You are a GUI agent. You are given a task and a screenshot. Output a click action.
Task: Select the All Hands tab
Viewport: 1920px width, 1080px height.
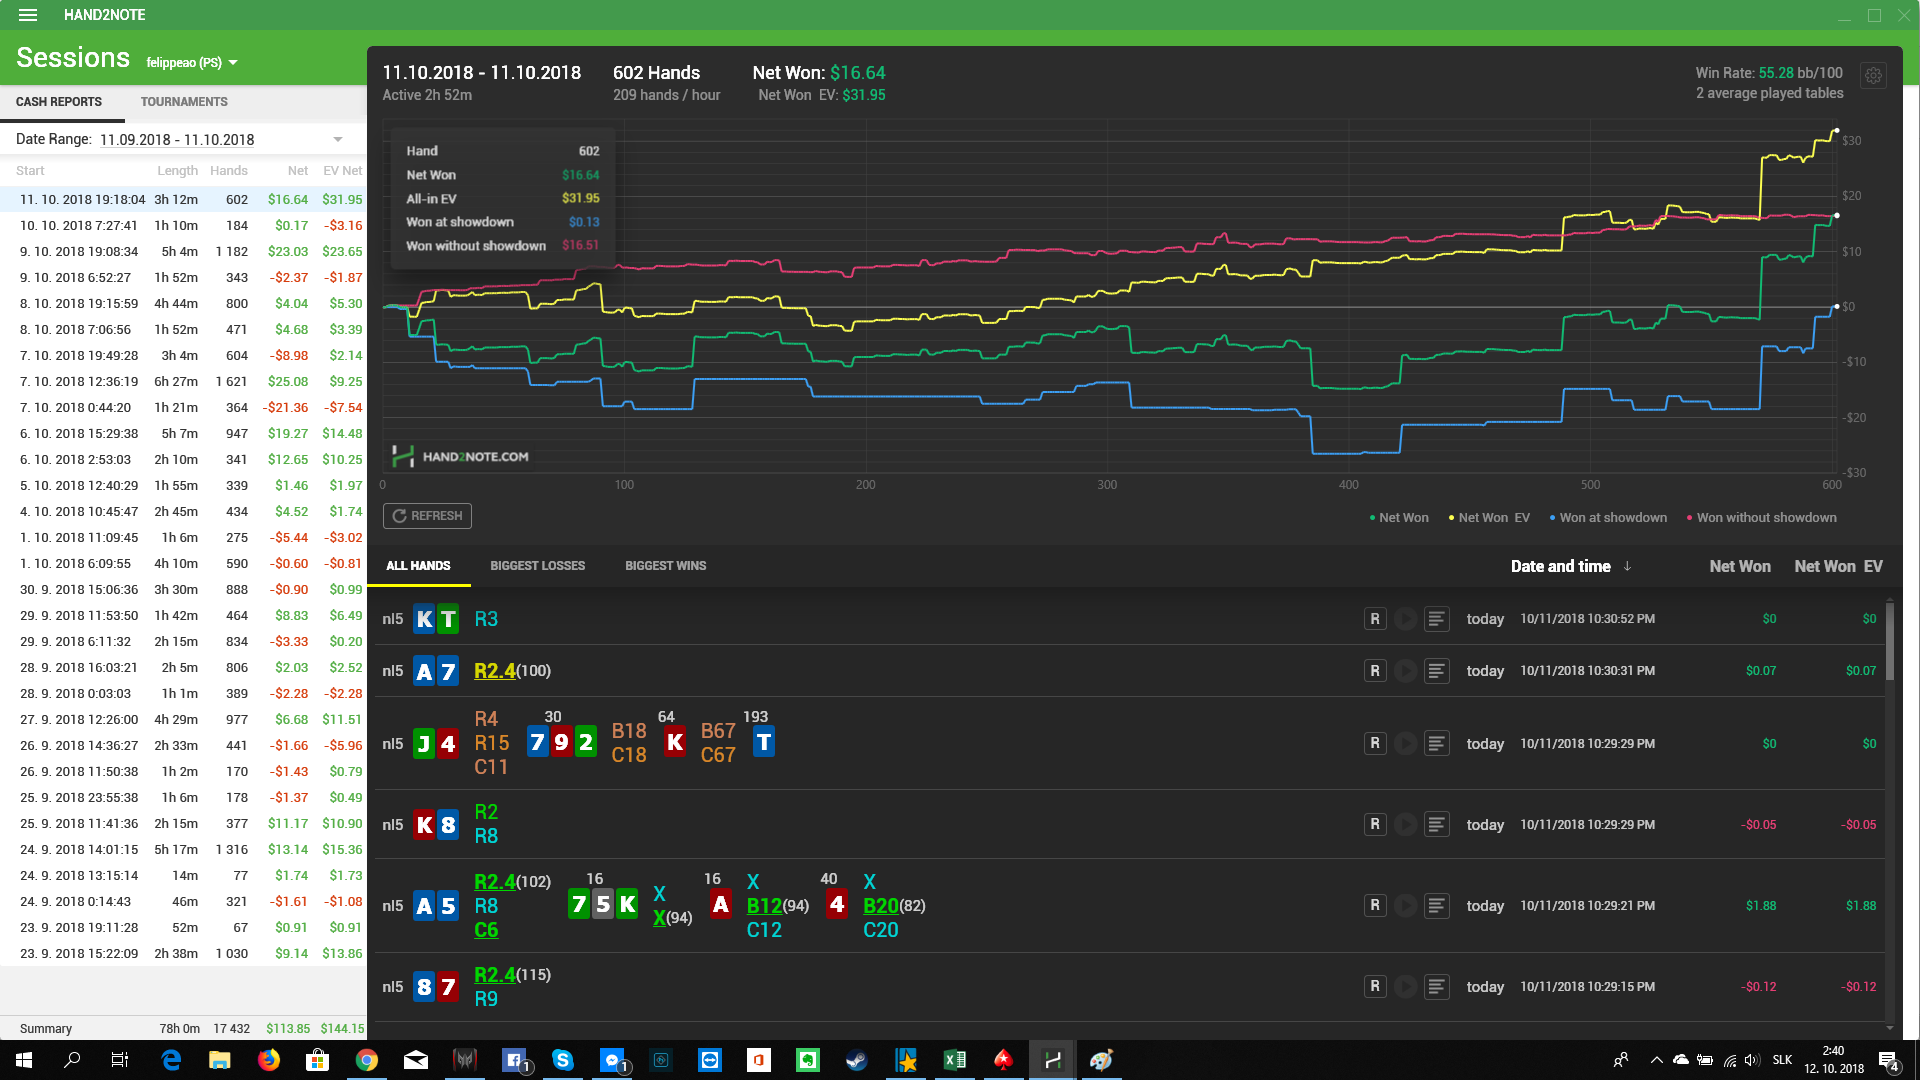tap(418, 566)
